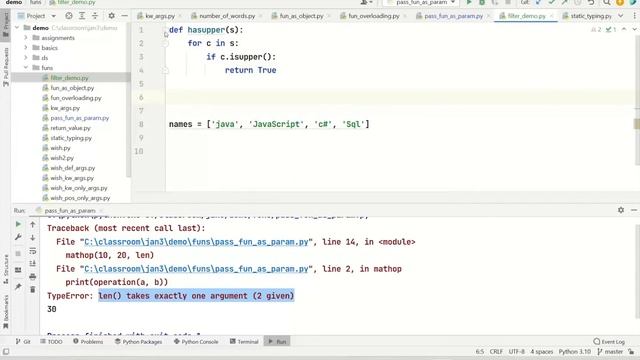Show hidden editor tabs chevron

coord(621,16)
